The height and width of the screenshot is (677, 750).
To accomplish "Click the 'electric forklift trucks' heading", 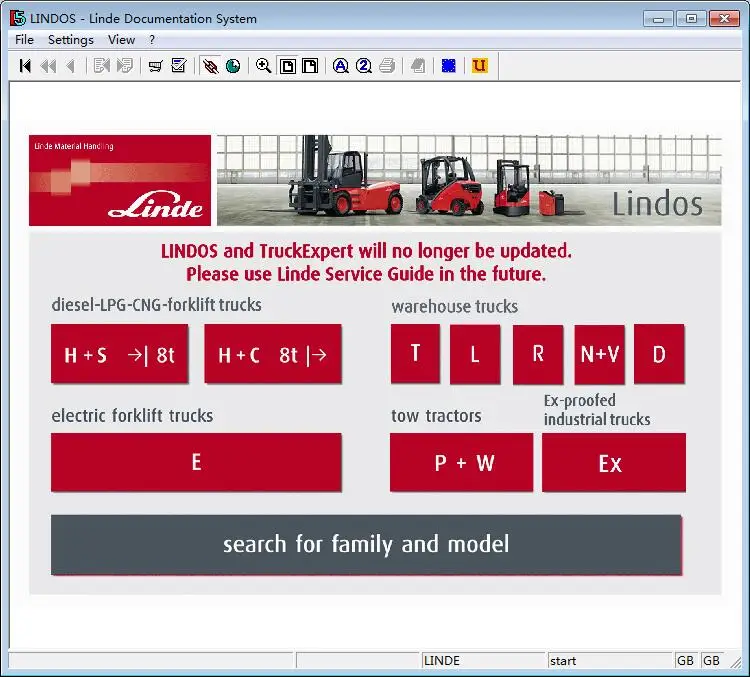I will click(132, 415).
